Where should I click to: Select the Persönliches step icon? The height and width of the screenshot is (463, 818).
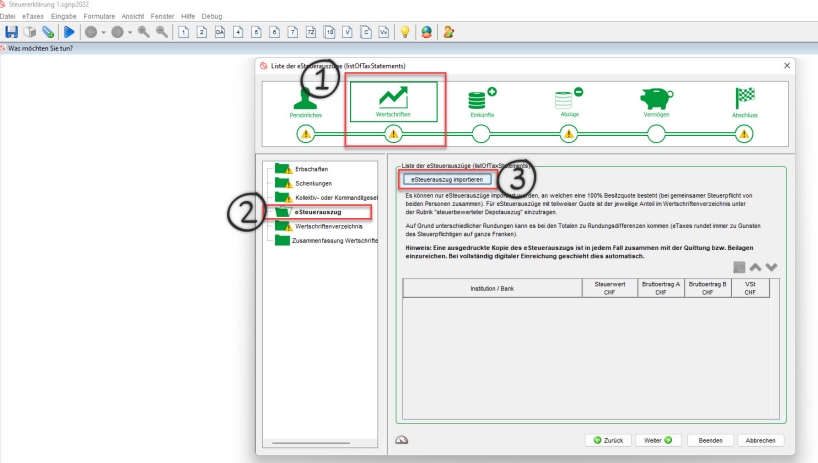[305, 102]
